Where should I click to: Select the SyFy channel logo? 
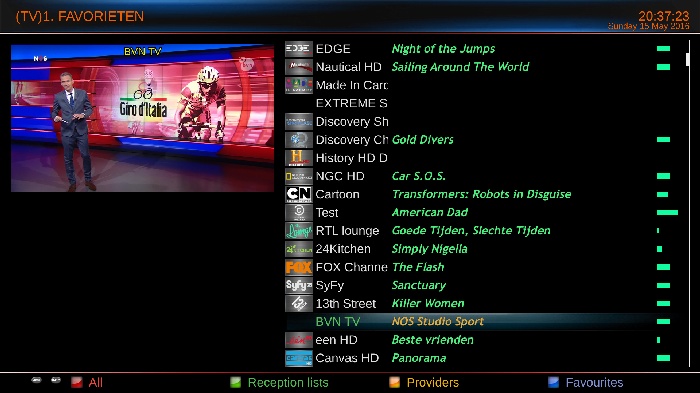[x=299, y=285]
